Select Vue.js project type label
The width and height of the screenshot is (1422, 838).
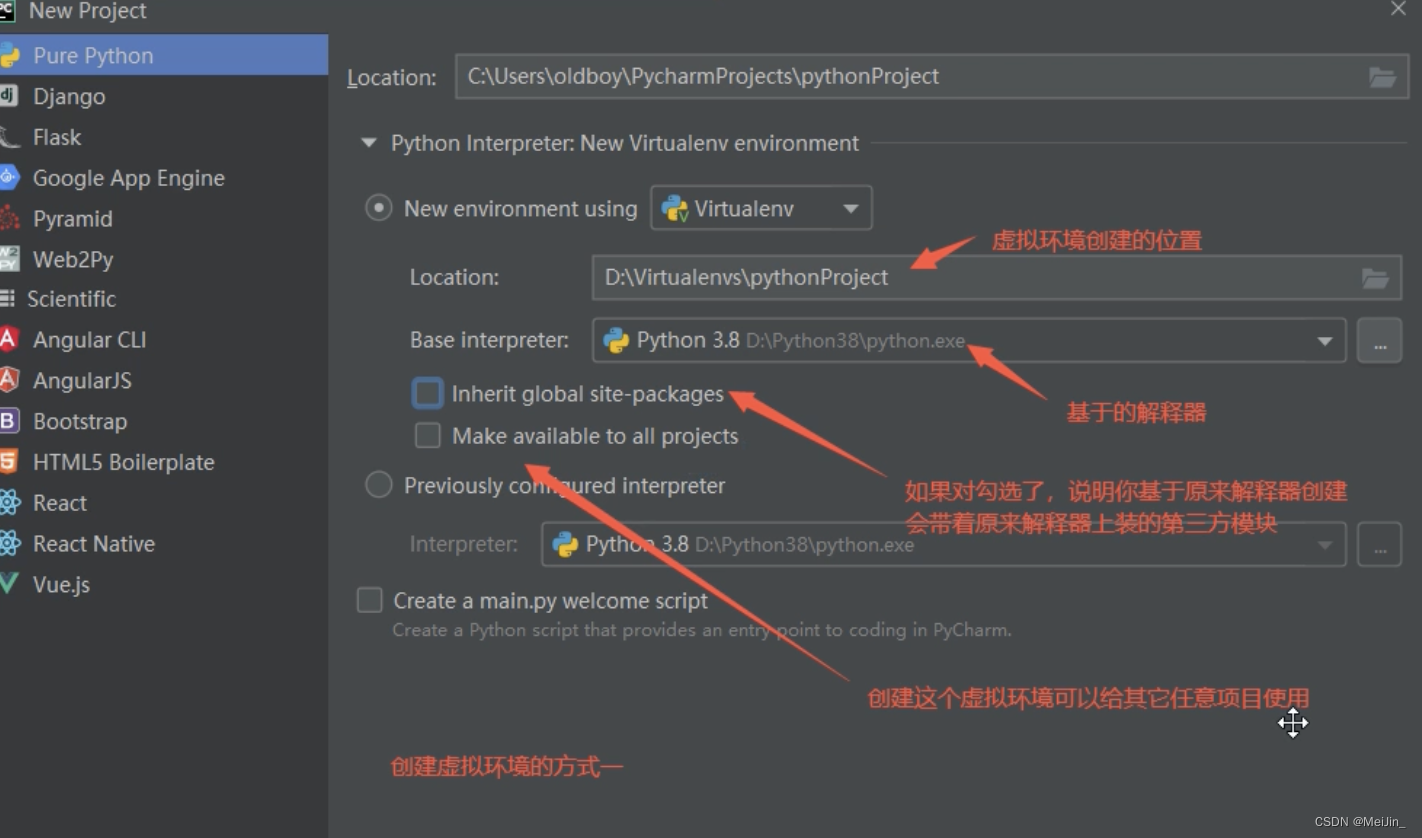61,584
